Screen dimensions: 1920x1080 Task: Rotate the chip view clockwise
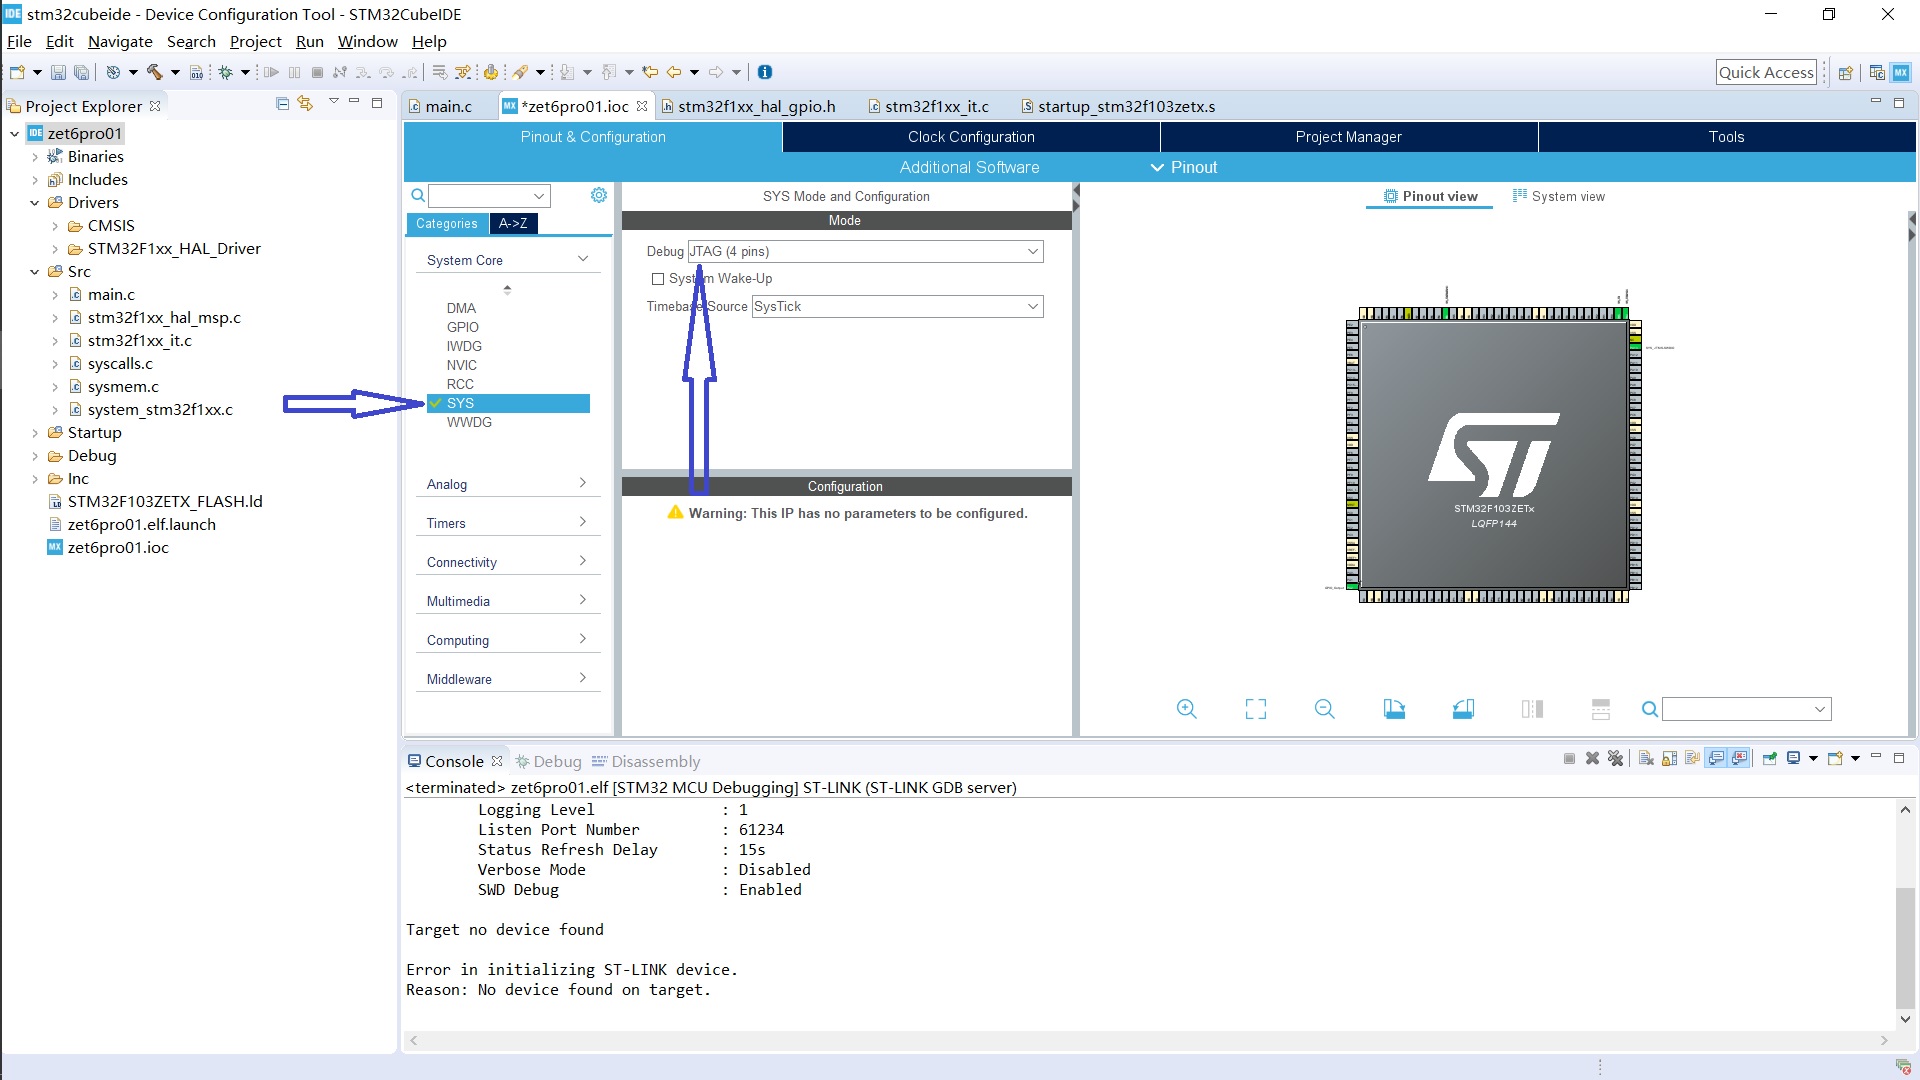tap(1394, 709)
